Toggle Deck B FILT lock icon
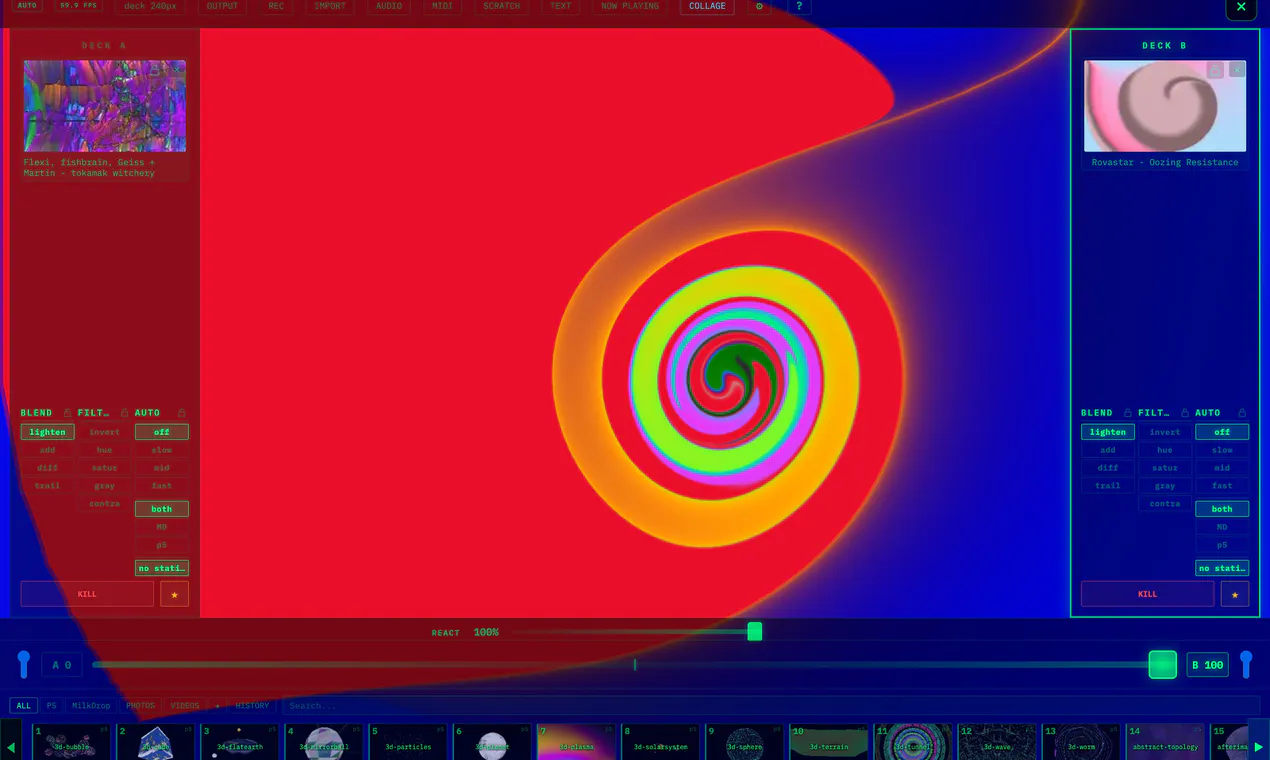This screenshot has width=1270, height=760. [x=1185, y=413]
